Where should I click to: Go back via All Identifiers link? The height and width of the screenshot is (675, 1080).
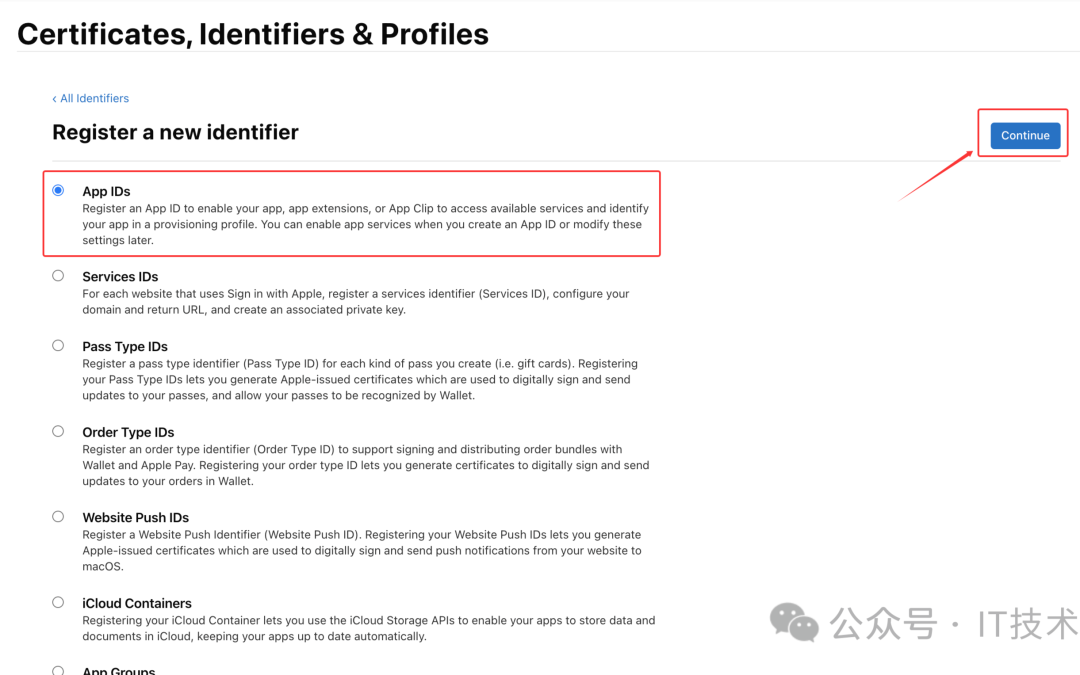(x=91, y=98)
